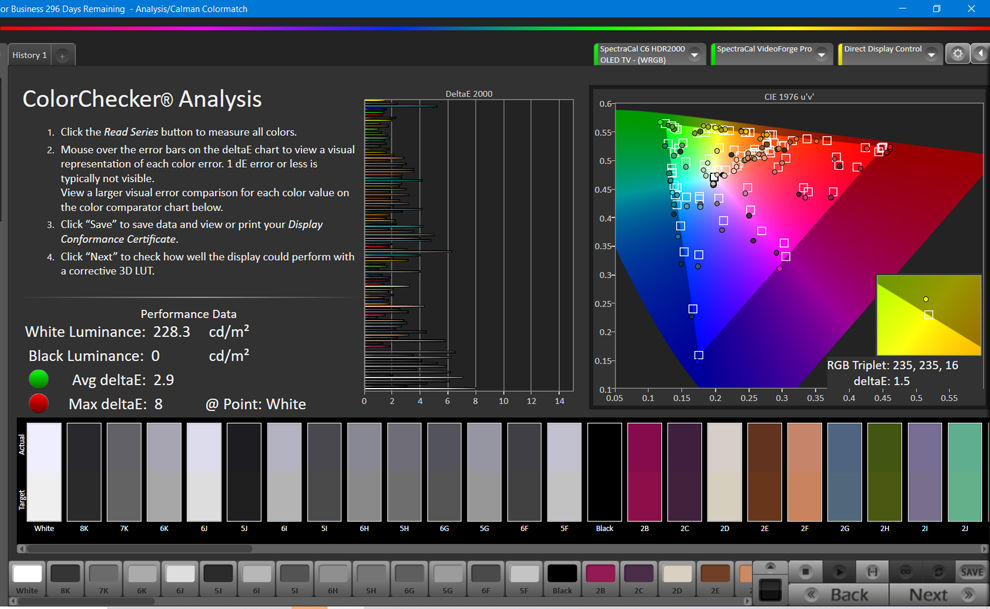990x609 pixels.
Task: Click the 5G swatch in the color comparator chart
Action: (x=484, y=472)
